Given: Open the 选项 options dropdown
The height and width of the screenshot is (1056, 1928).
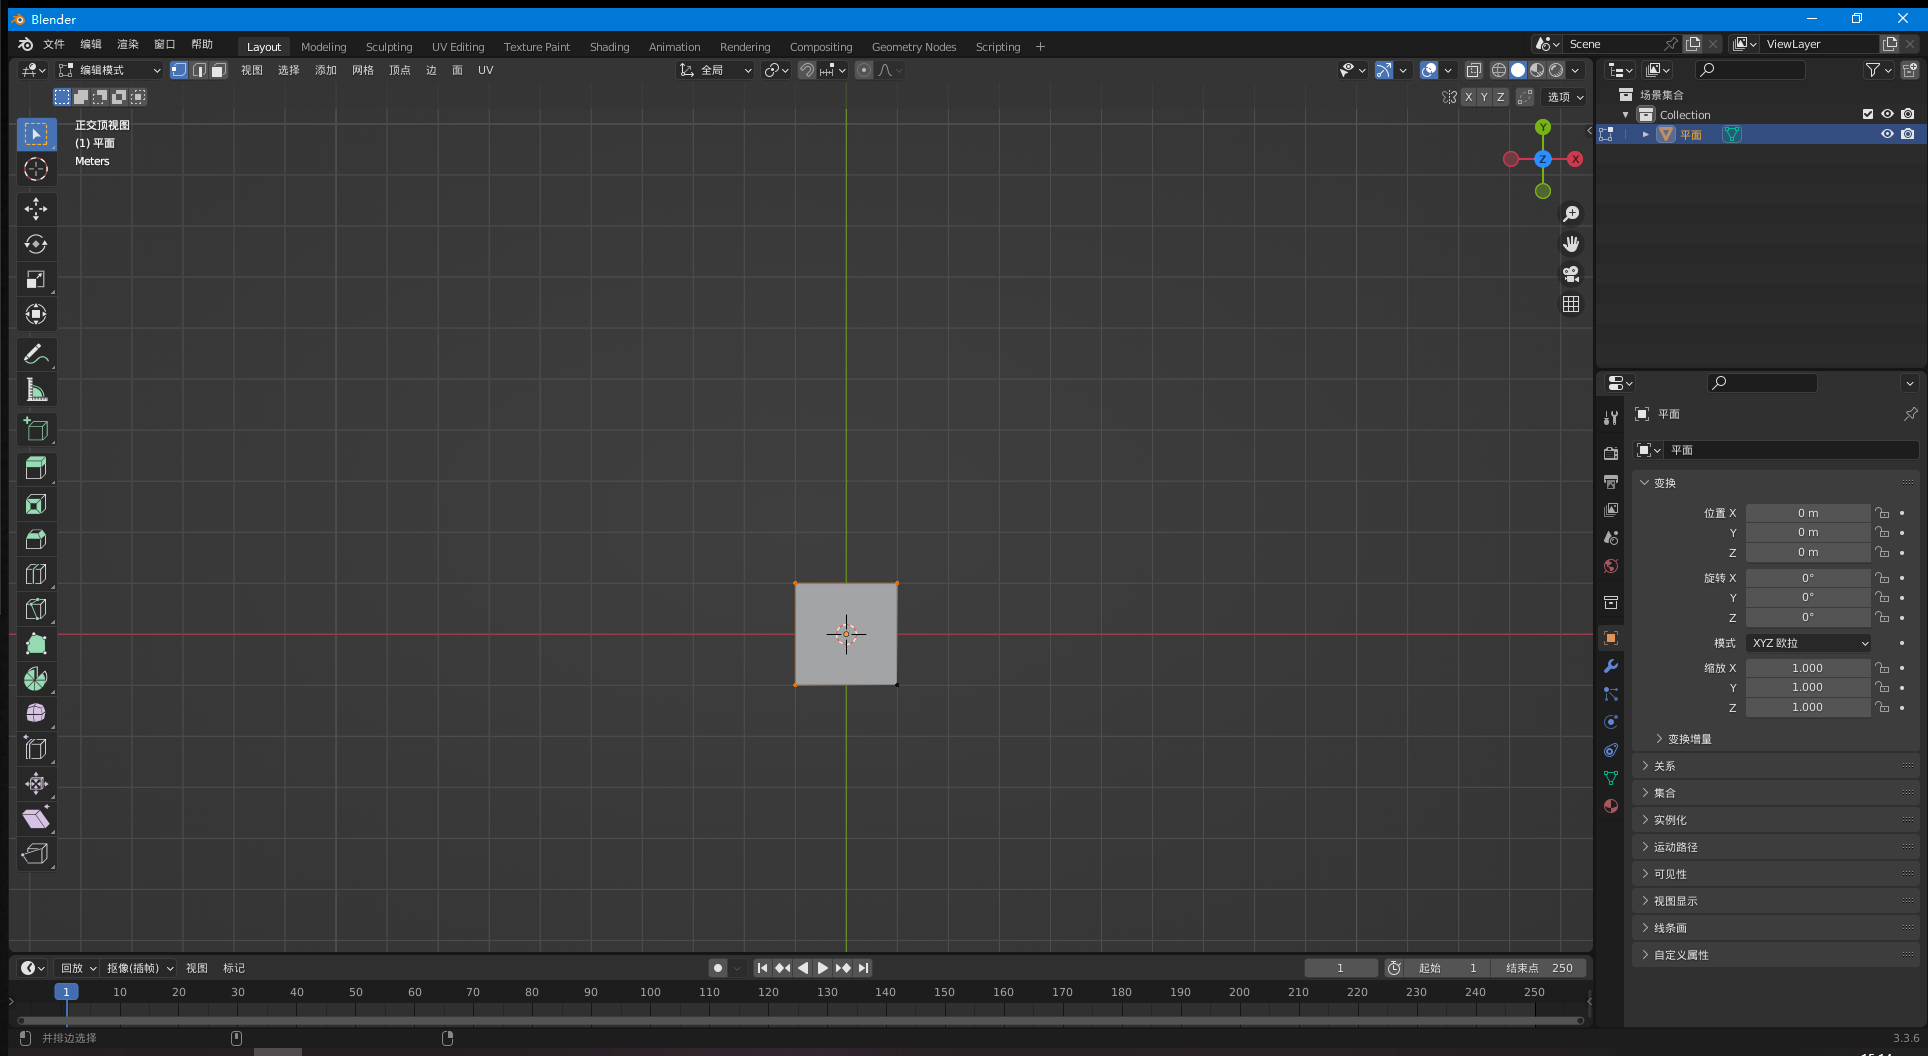Looking at the screenshot, I should point(1565,97).
